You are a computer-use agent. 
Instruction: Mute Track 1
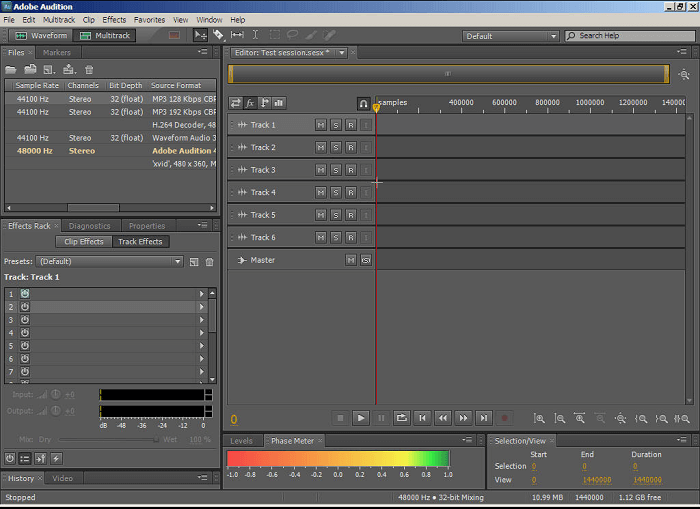321,125
